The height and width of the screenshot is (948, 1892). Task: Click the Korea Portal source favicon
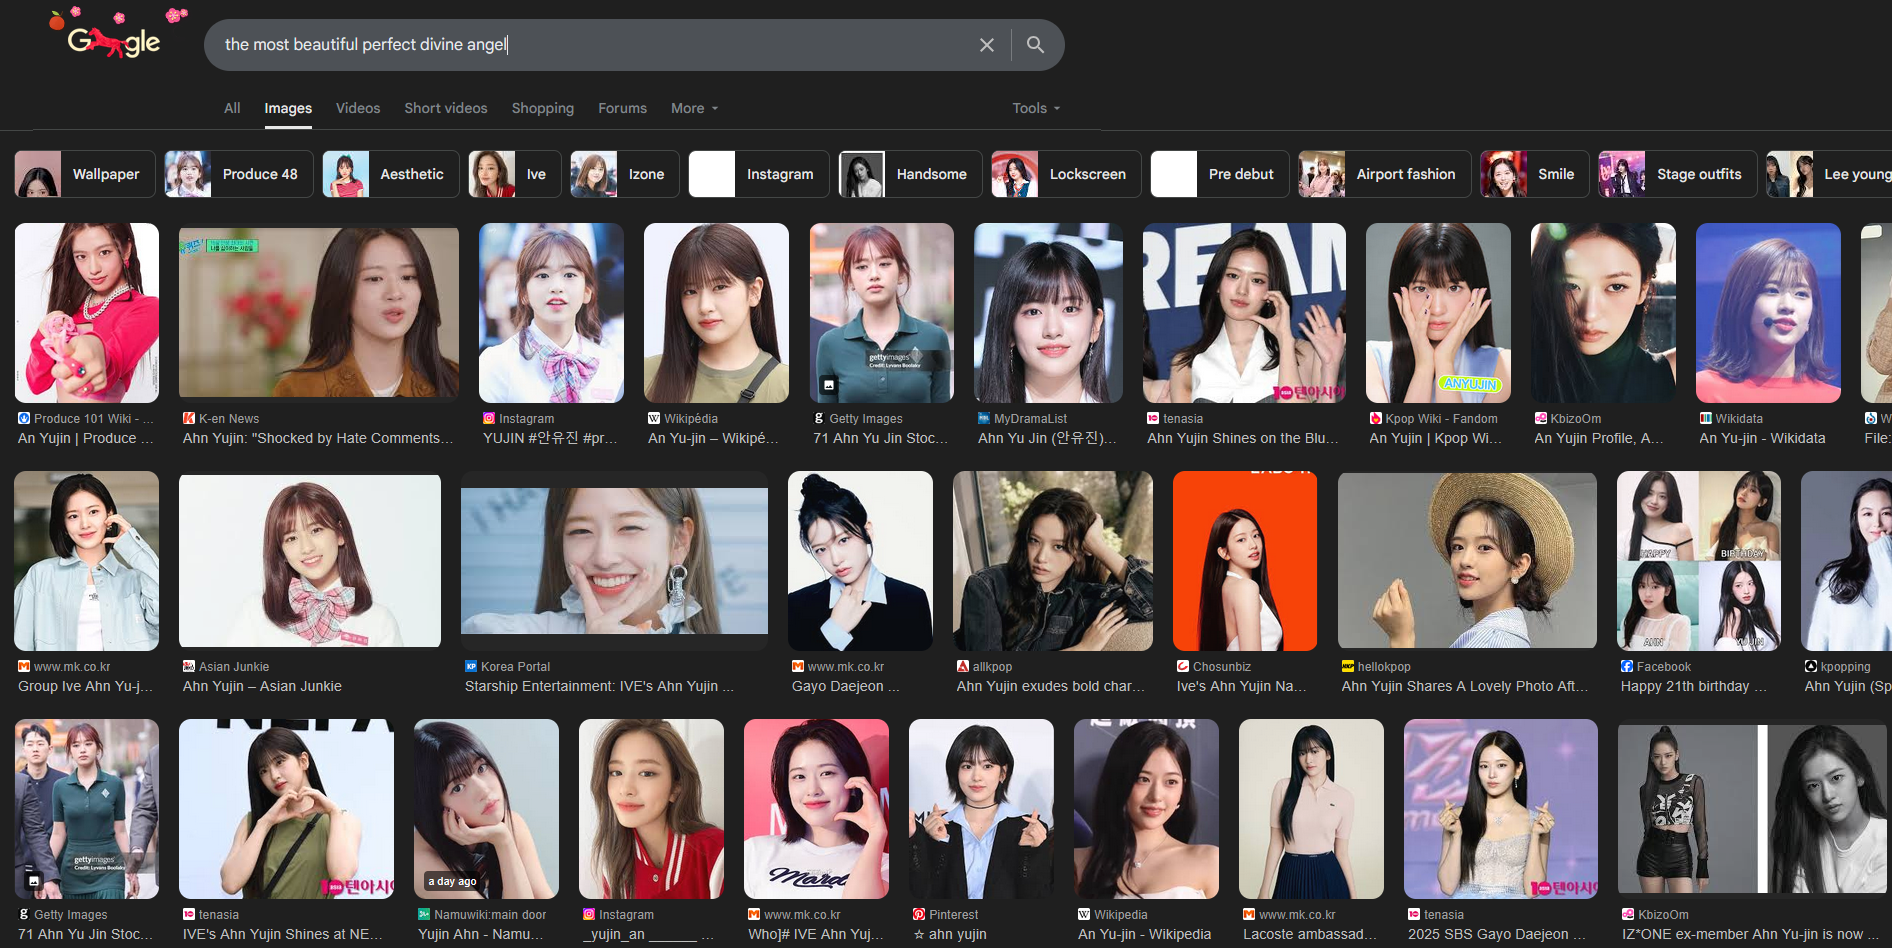(x=471, y=666)
